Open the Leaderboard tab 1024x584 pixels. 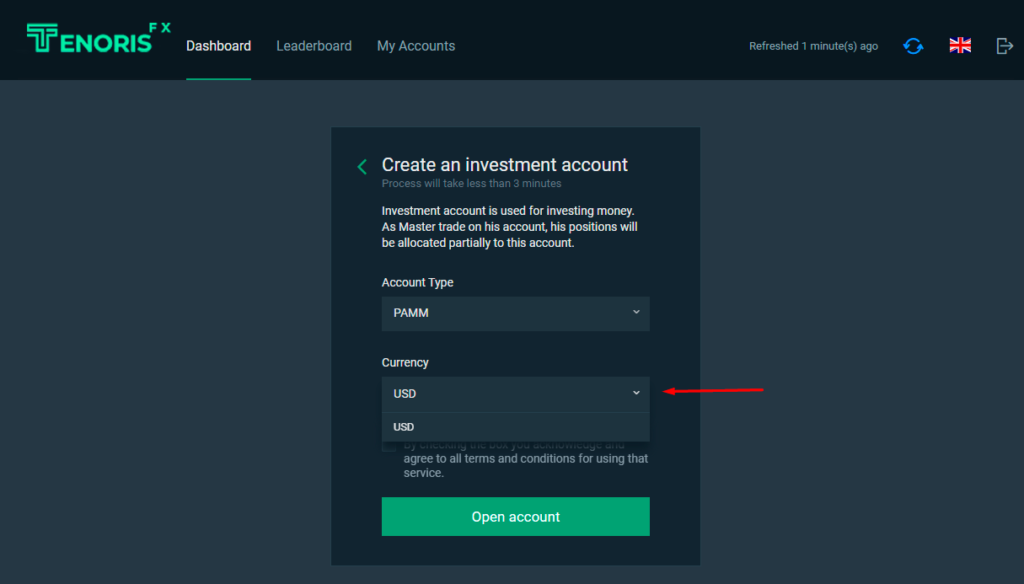pyautogui.click(x=314, y=46)
